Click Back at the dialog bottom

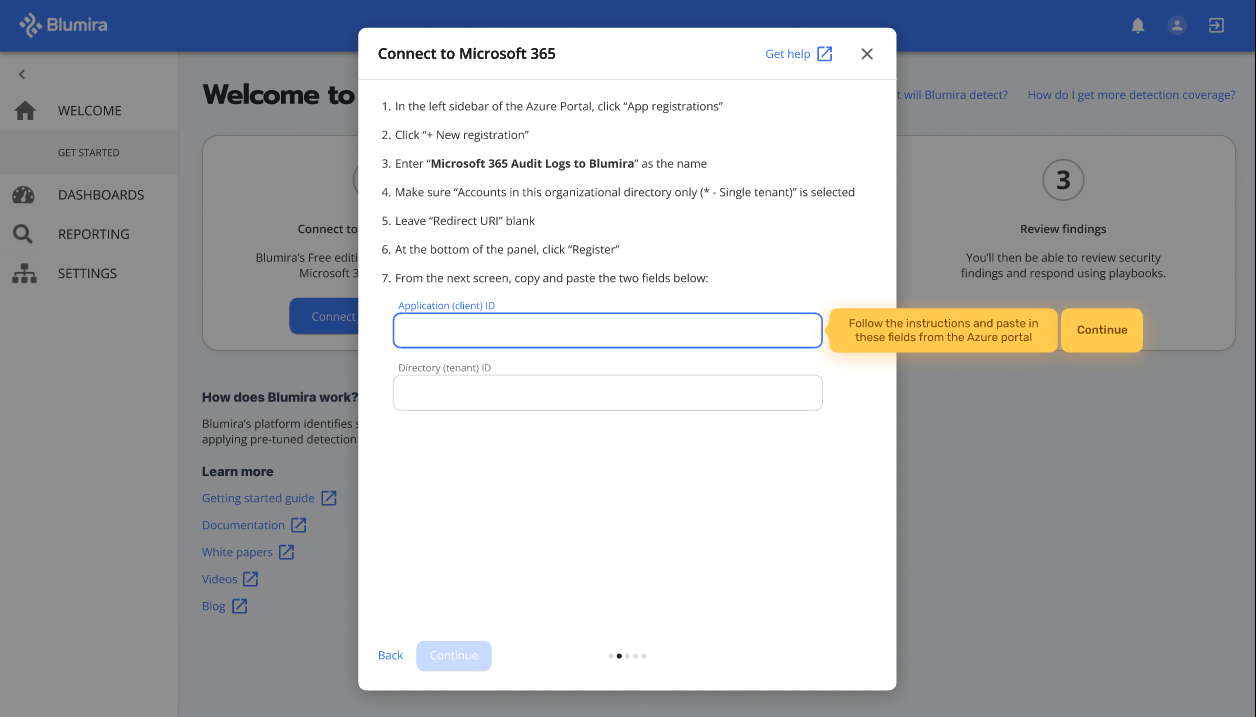tap(391, 656)
